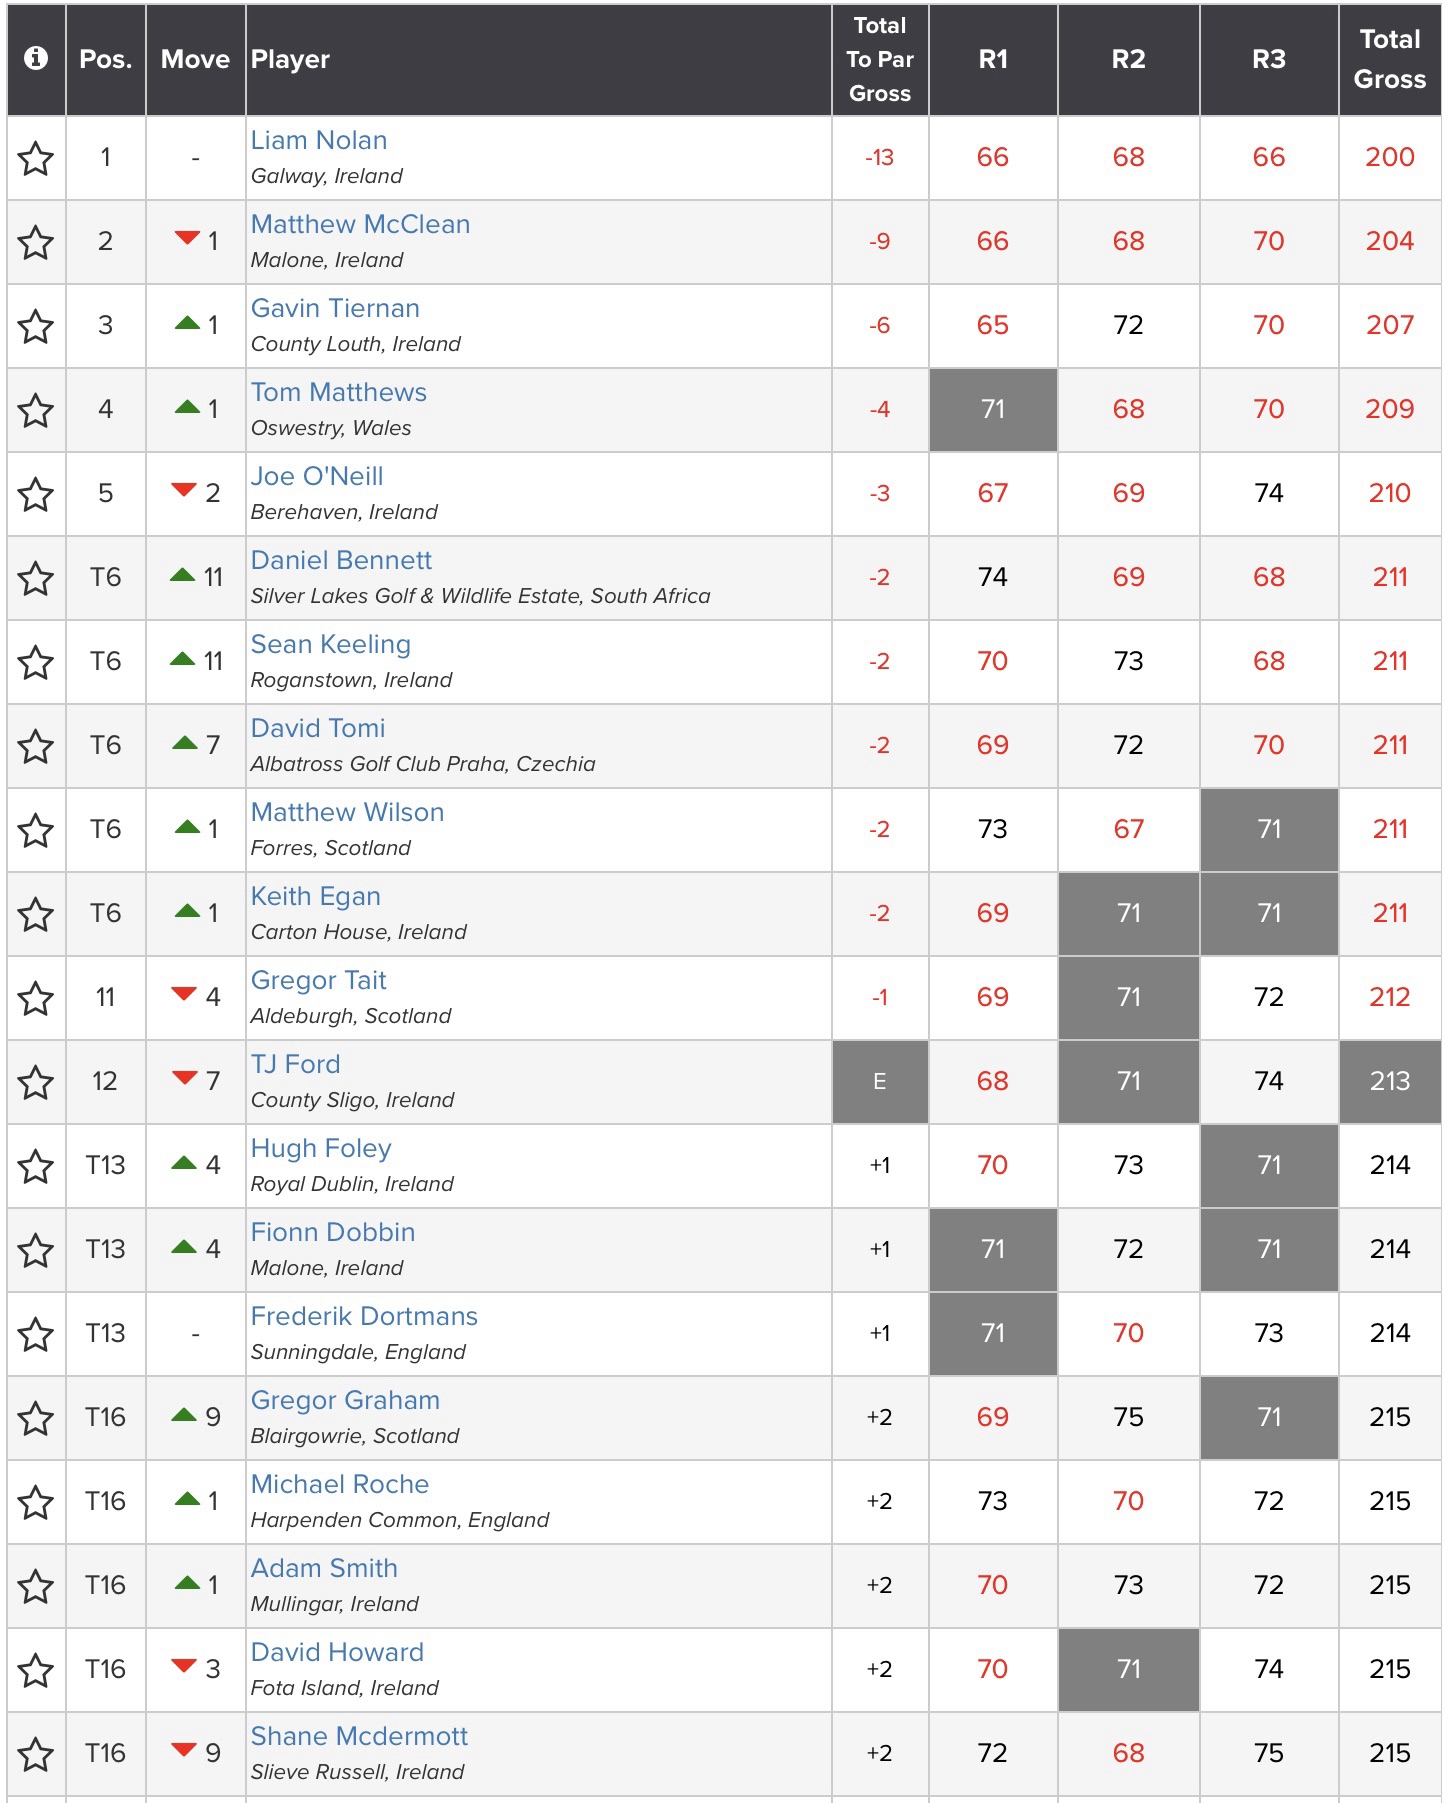Click star beside Shane Mcdermott

(36, 1754)
